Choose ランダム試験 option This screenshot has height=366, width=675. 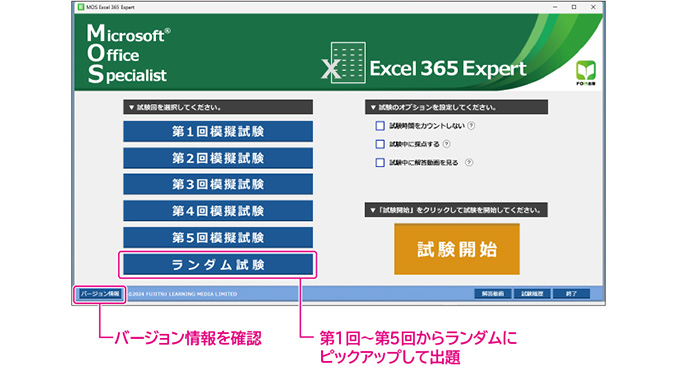tap(218, 264)
